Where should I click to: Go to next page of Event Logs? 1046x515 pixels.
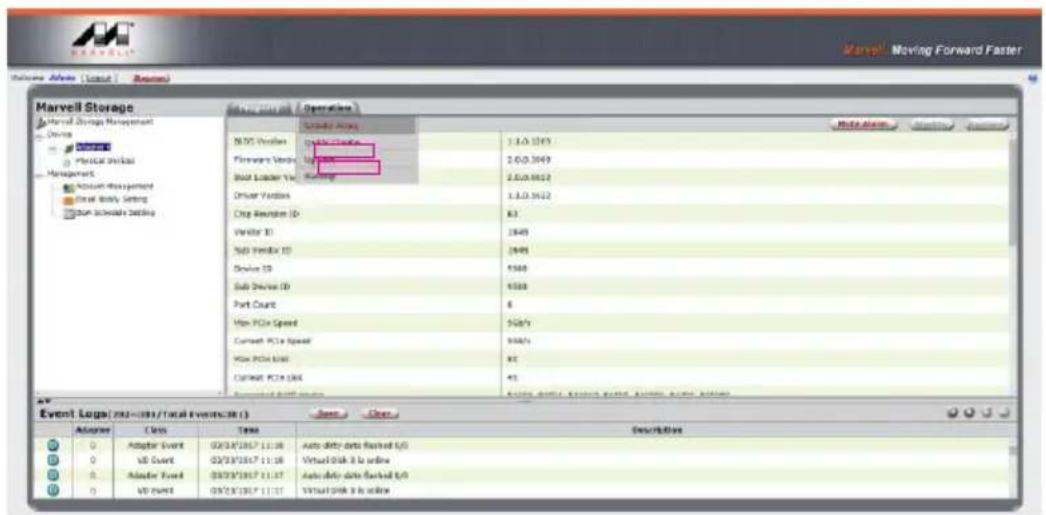point(986,414)
